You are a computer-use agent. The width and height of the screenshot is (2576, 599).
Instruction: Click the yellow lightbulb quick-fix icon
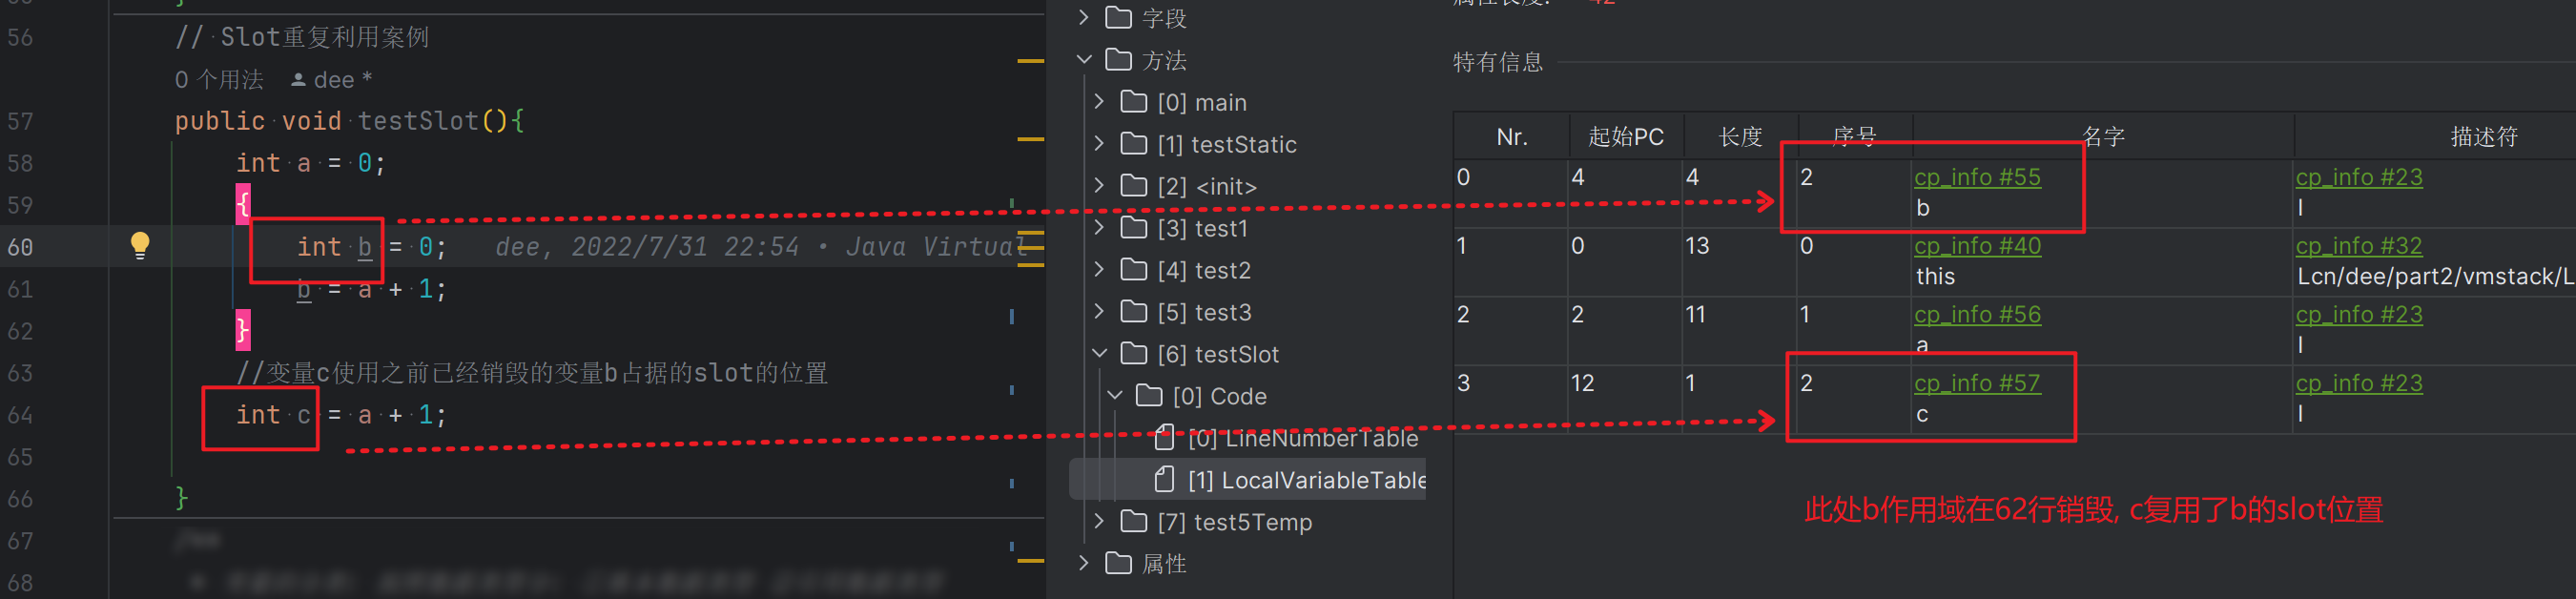coord(140,245)
